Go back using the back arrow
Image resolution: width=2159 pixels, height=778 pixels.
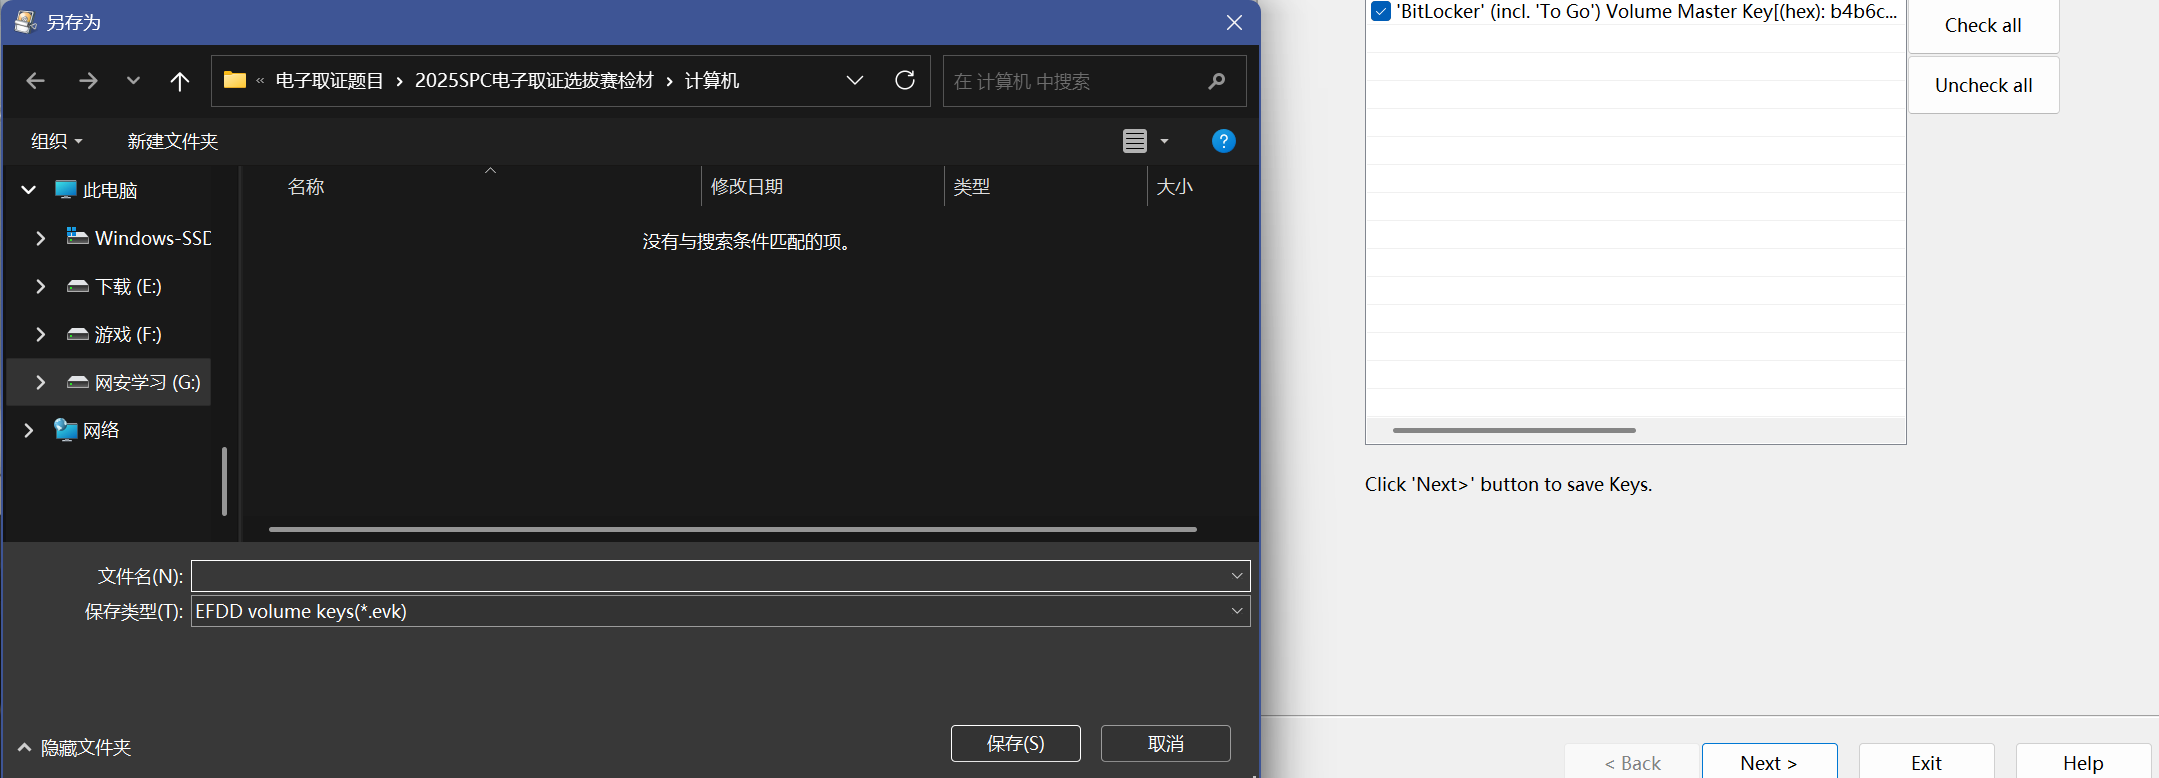36,81
